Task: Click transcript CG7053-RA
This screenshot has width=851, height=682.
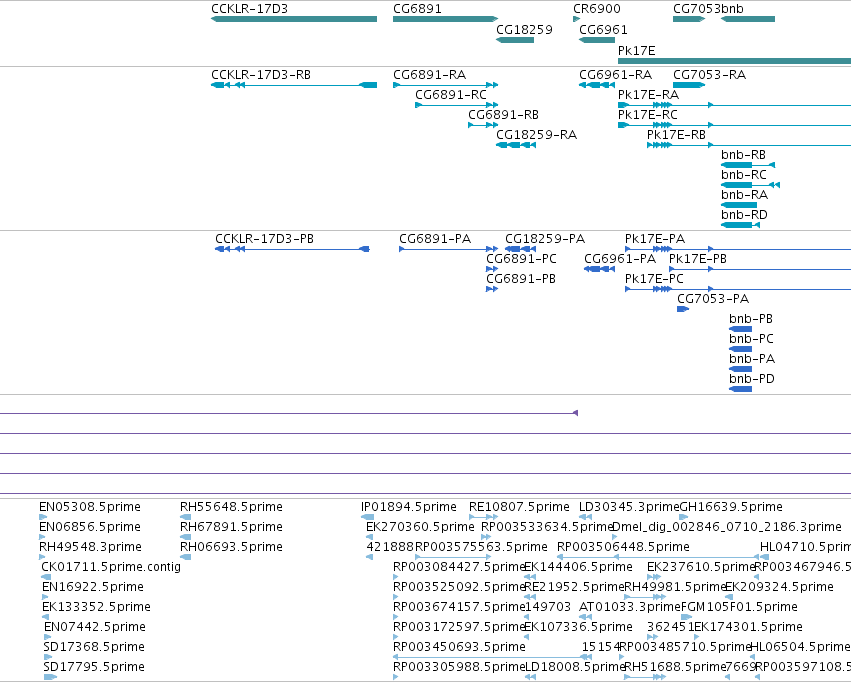Action: point(689,85)
